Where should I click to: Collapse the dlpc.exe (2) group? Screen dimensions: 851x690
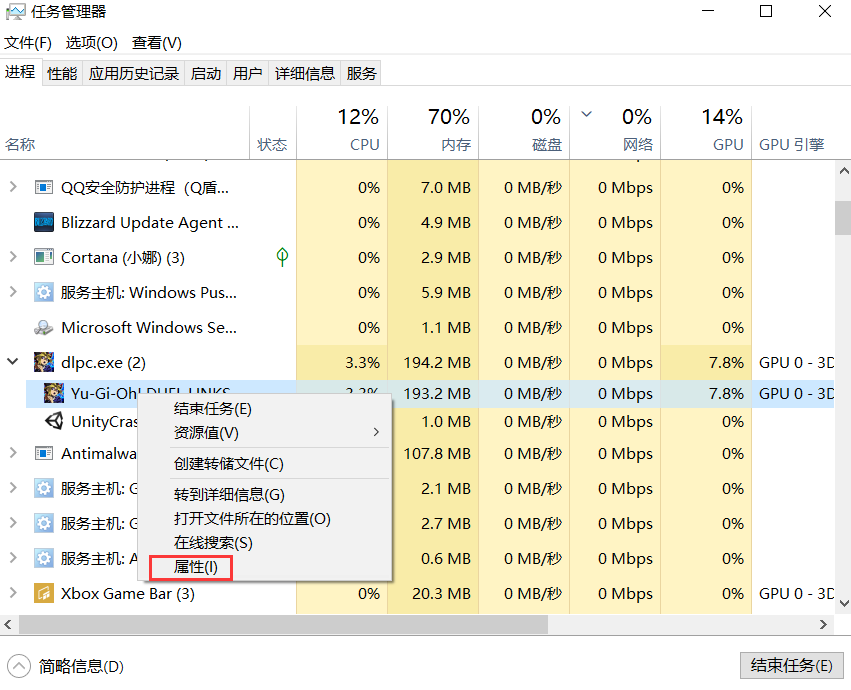pos(13,362)
